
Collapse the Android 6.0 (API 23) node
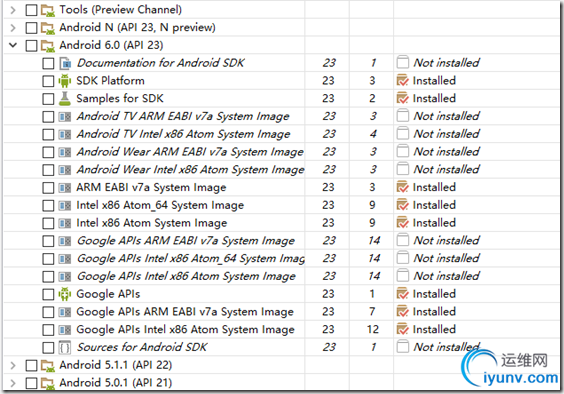pos(13,45)
